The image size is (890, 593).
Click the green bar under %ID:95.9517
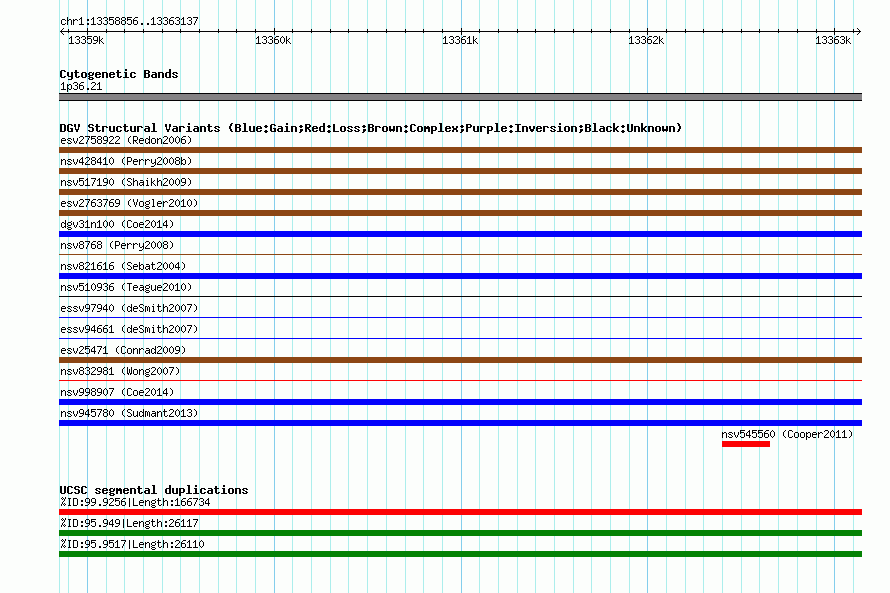pyautogui.click(x=460, y=554)
